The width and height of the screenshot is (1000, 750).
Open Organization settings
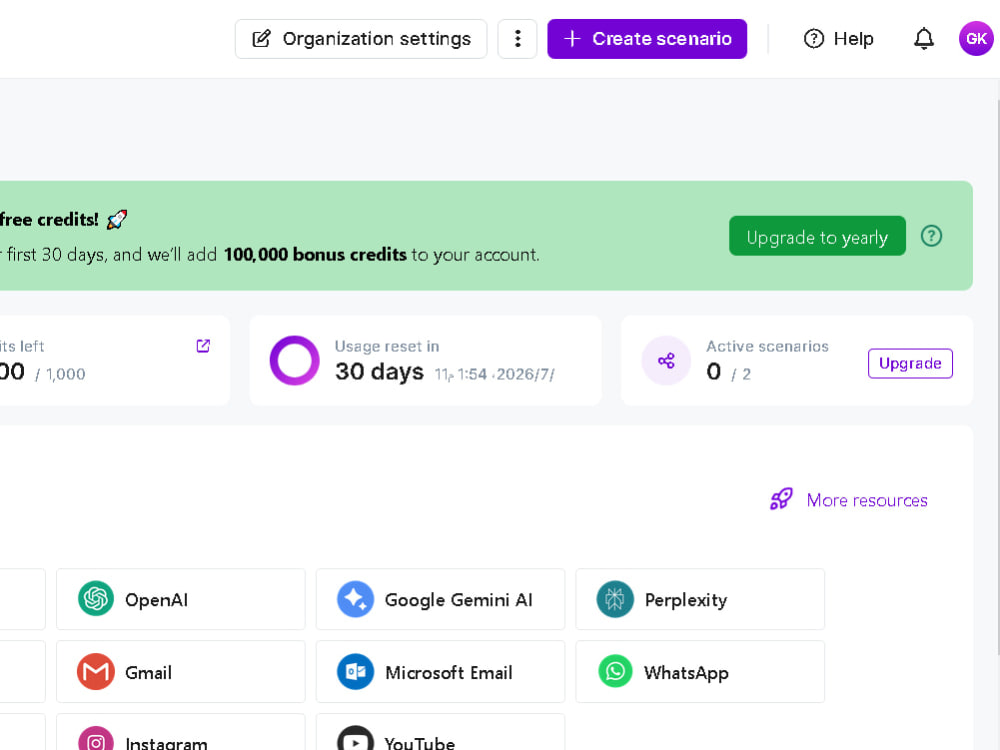coord(361,39)
